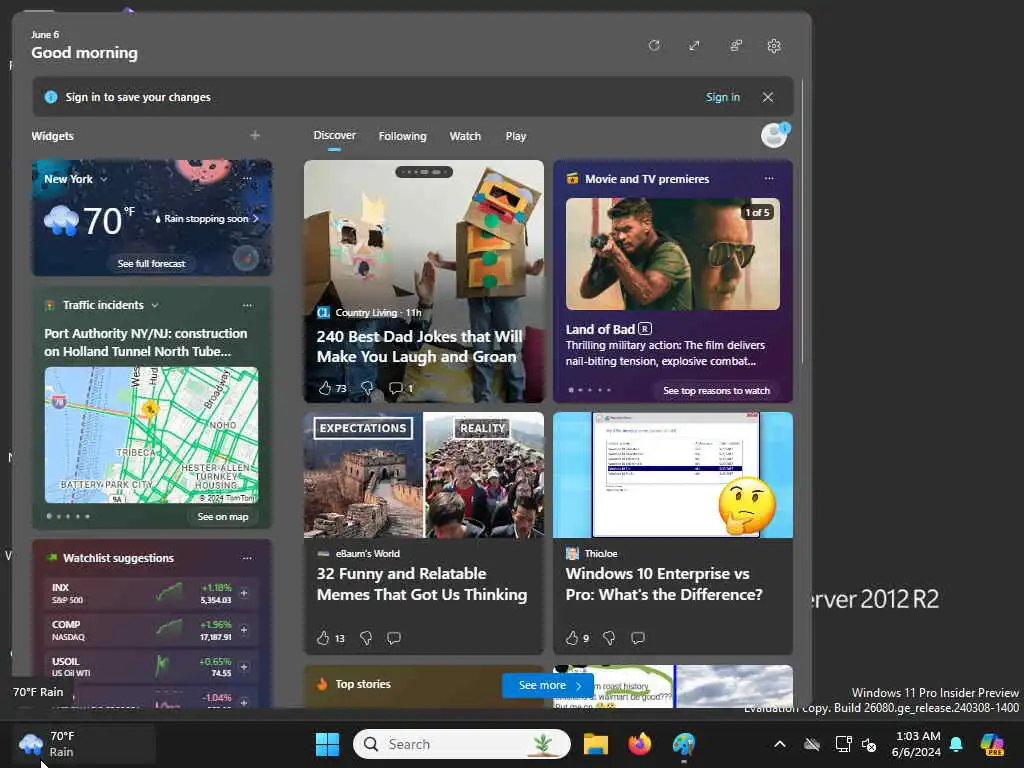The width and height of the screenshot is (1024, 768).
Task: Add COMP NASDAQ to watchlist
Action: point(244,630)
